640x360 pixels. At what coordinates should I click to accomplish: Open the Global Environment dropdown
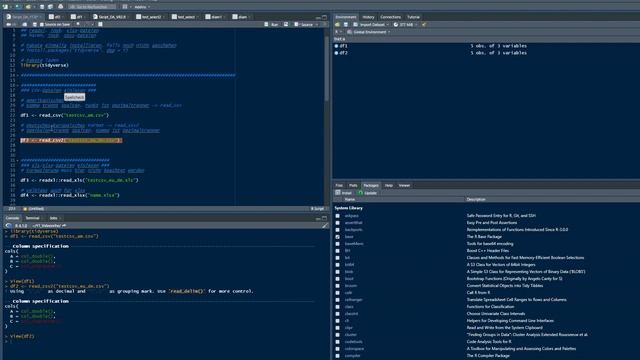tap(369, 32)
